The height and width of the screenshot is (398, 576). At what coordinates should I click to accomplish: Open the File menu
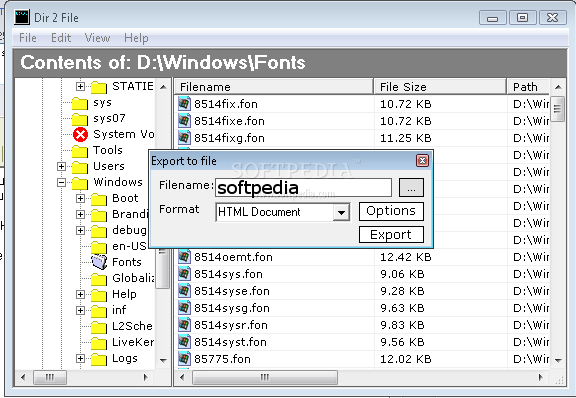tap(28, 38)
